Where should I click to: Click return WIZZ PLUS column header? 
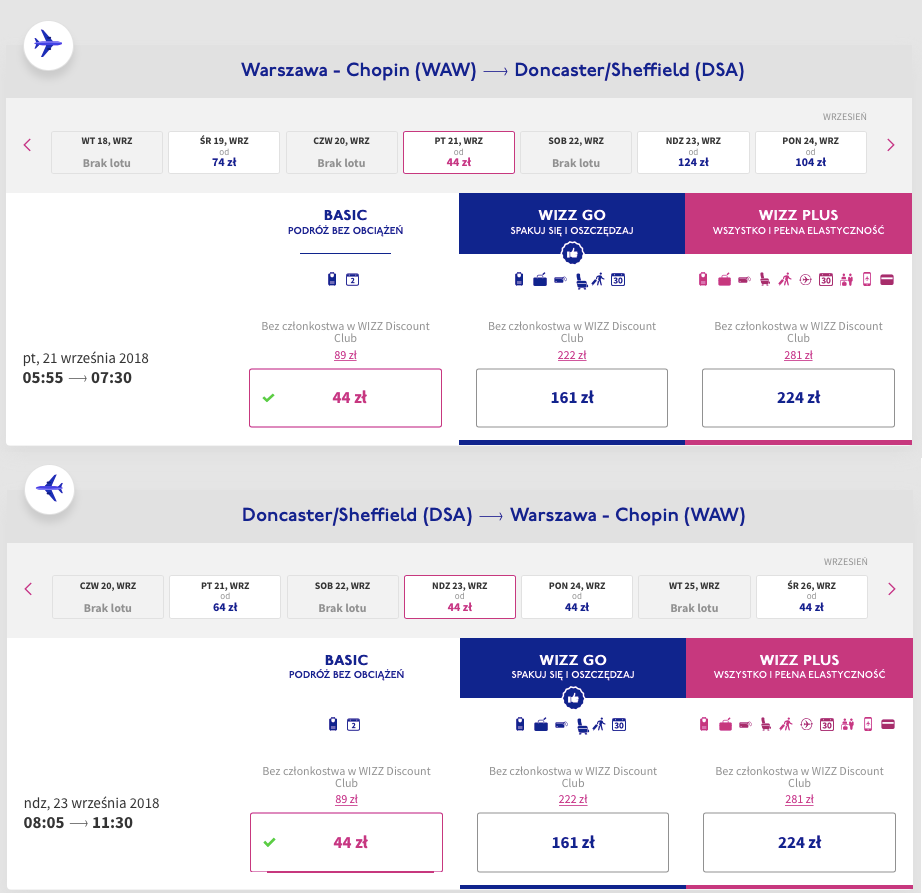click(x=799, y=668)
